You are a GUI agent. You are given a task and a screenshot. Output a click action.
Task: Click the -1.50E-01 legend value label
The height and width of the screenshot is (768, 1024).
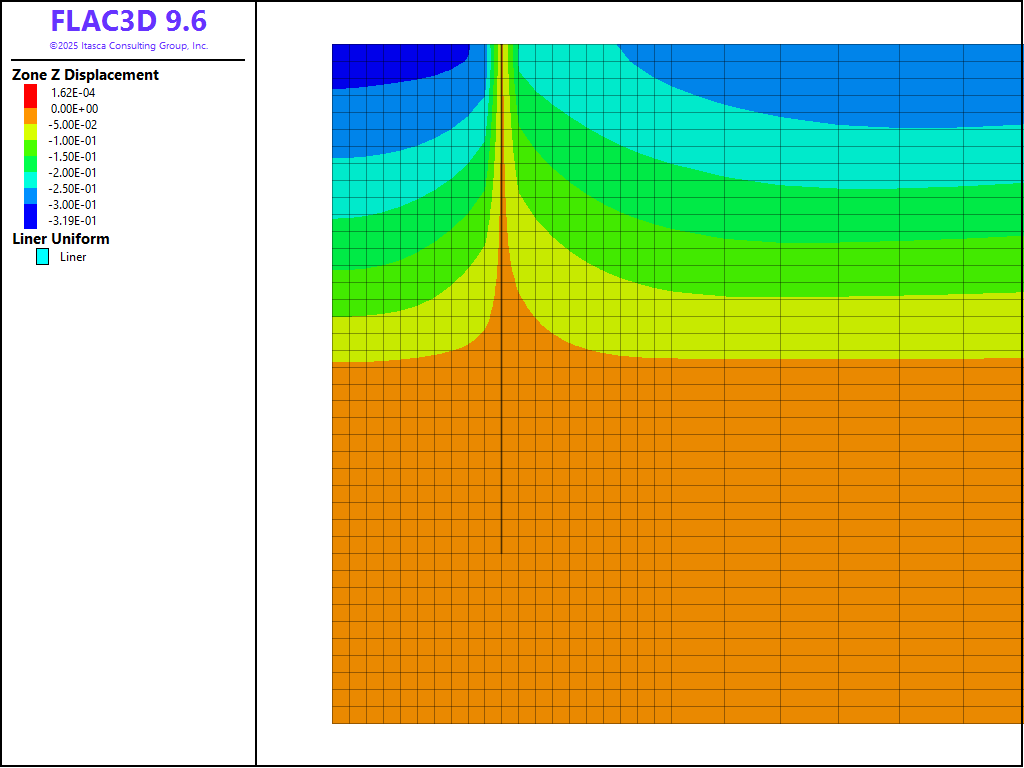(x=73, y=157)
